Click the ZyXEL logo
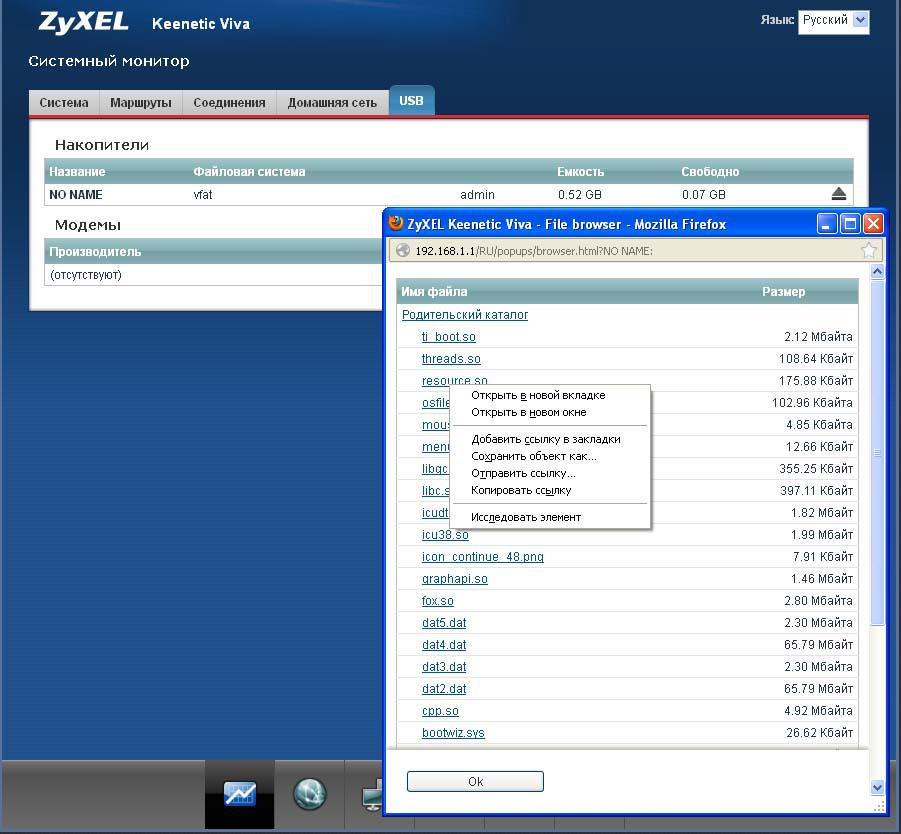 (x=83, y=23)
